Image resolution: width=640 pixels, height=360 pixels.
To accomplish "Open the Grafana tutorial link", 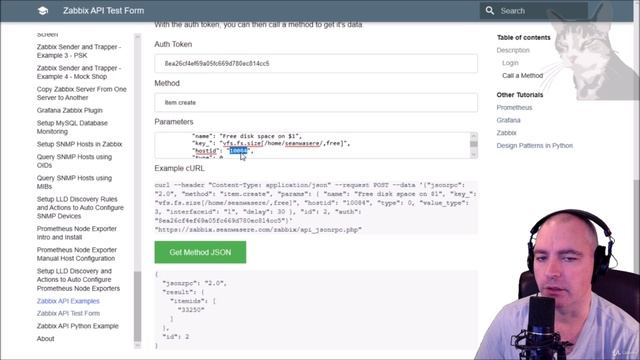I will coord(509,120).
